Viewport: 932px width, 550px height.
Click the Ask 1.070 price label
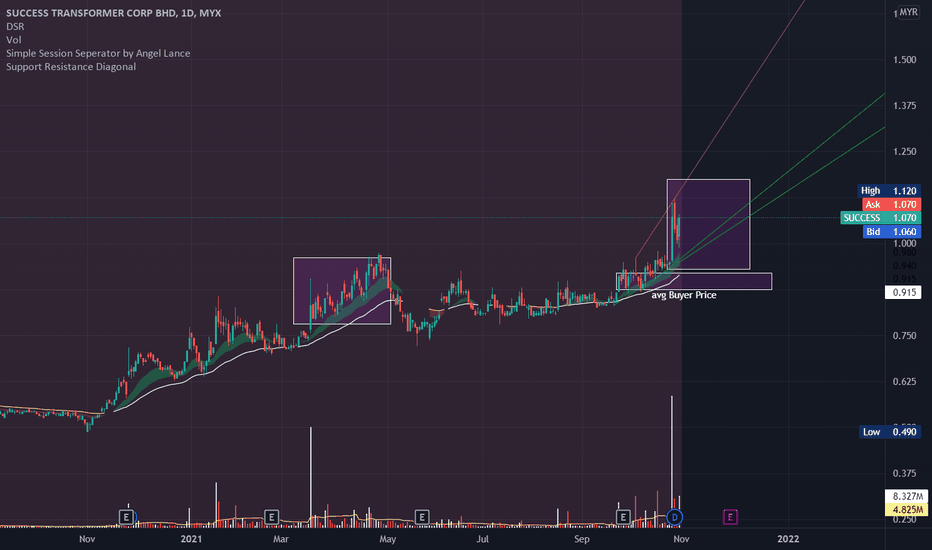pos(891,205)
